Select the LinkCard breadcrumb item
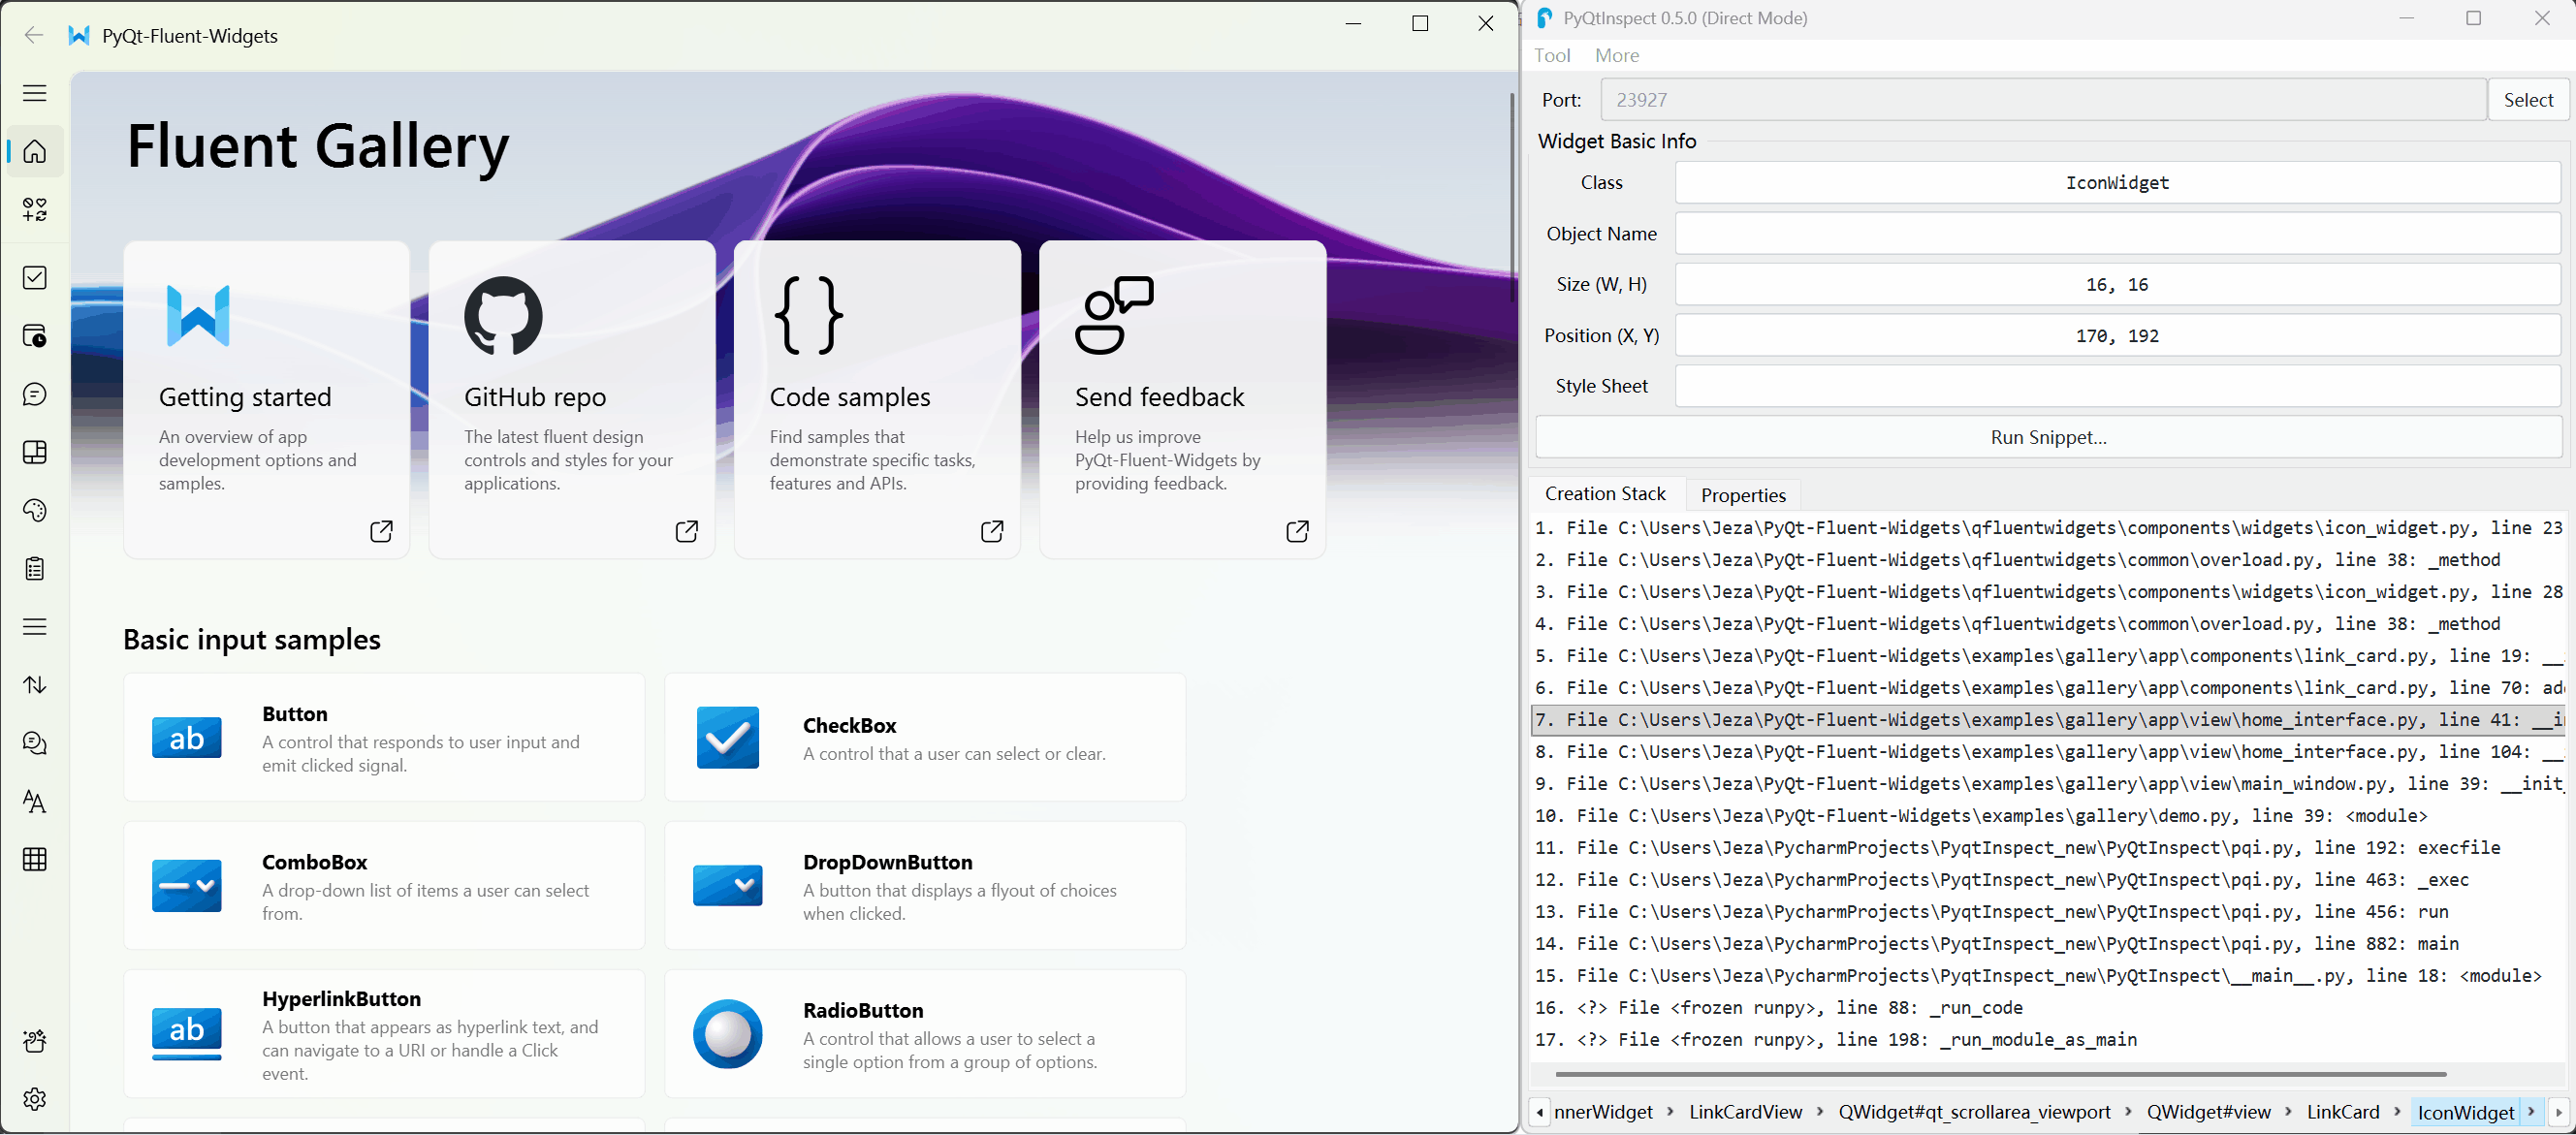Screen dimensions: 2576x1135 [x=2342, y=1112]
